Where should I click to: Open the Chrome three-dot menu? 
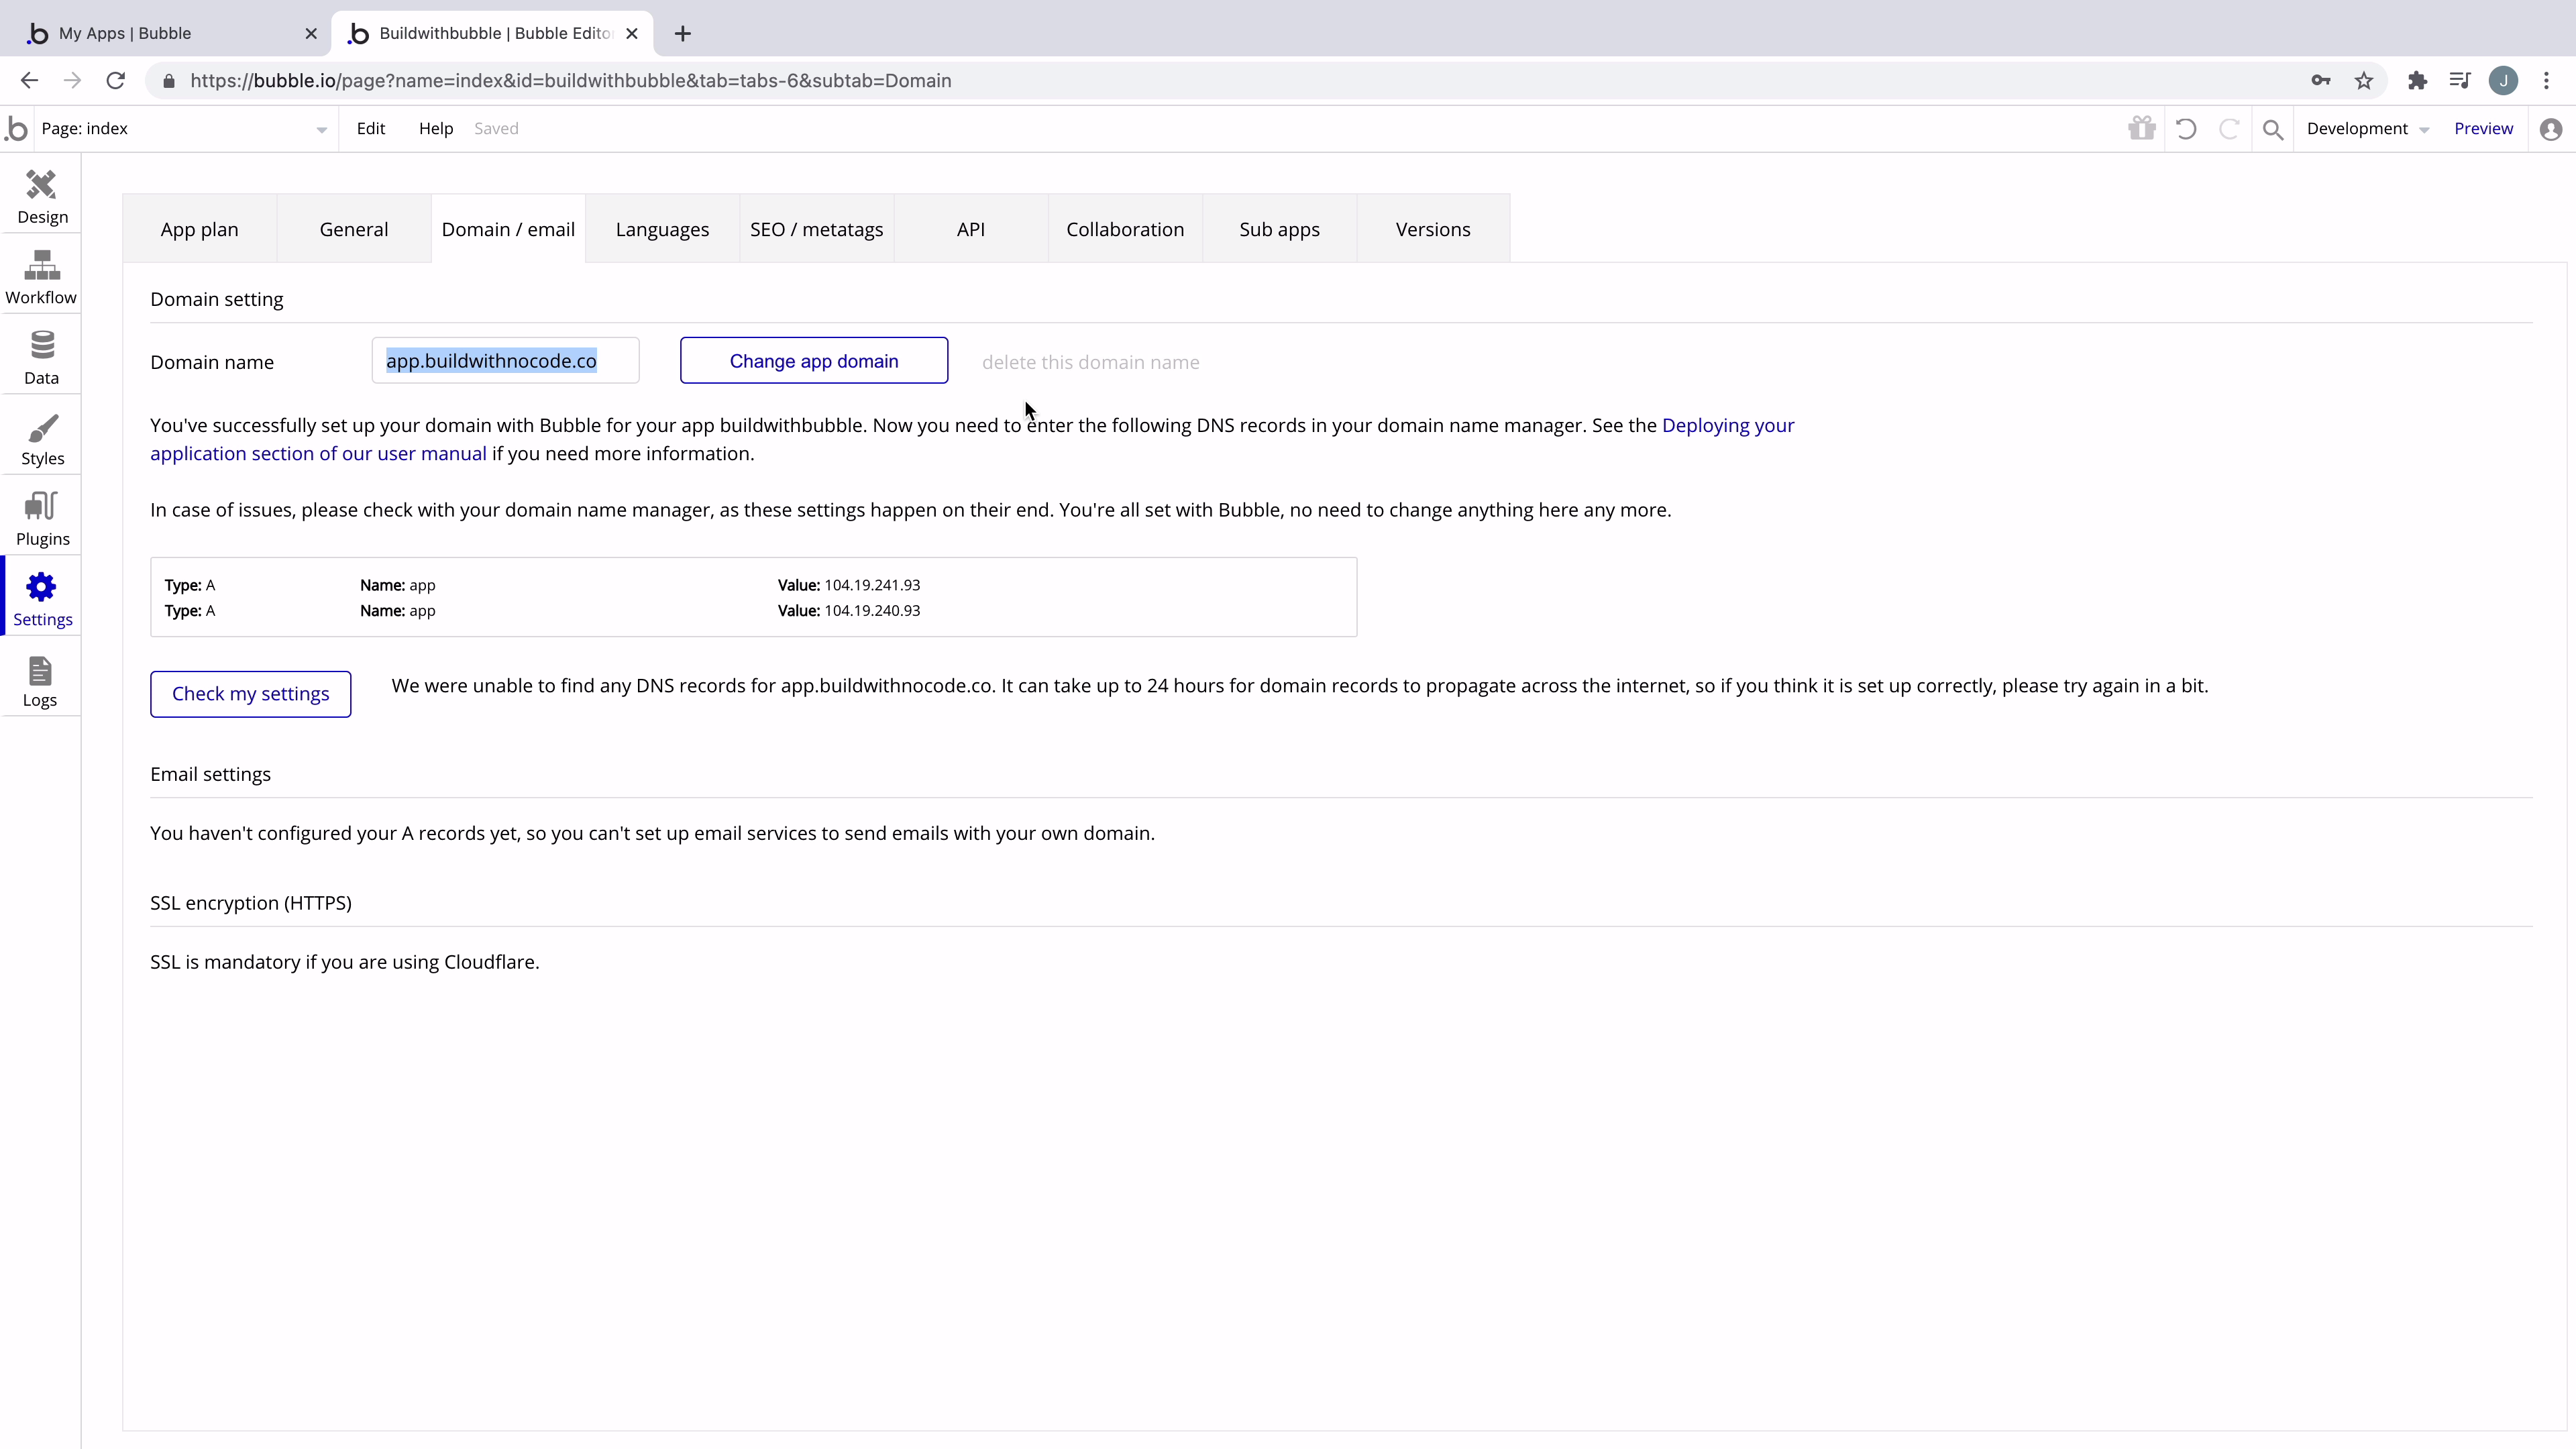[2548, 81]
